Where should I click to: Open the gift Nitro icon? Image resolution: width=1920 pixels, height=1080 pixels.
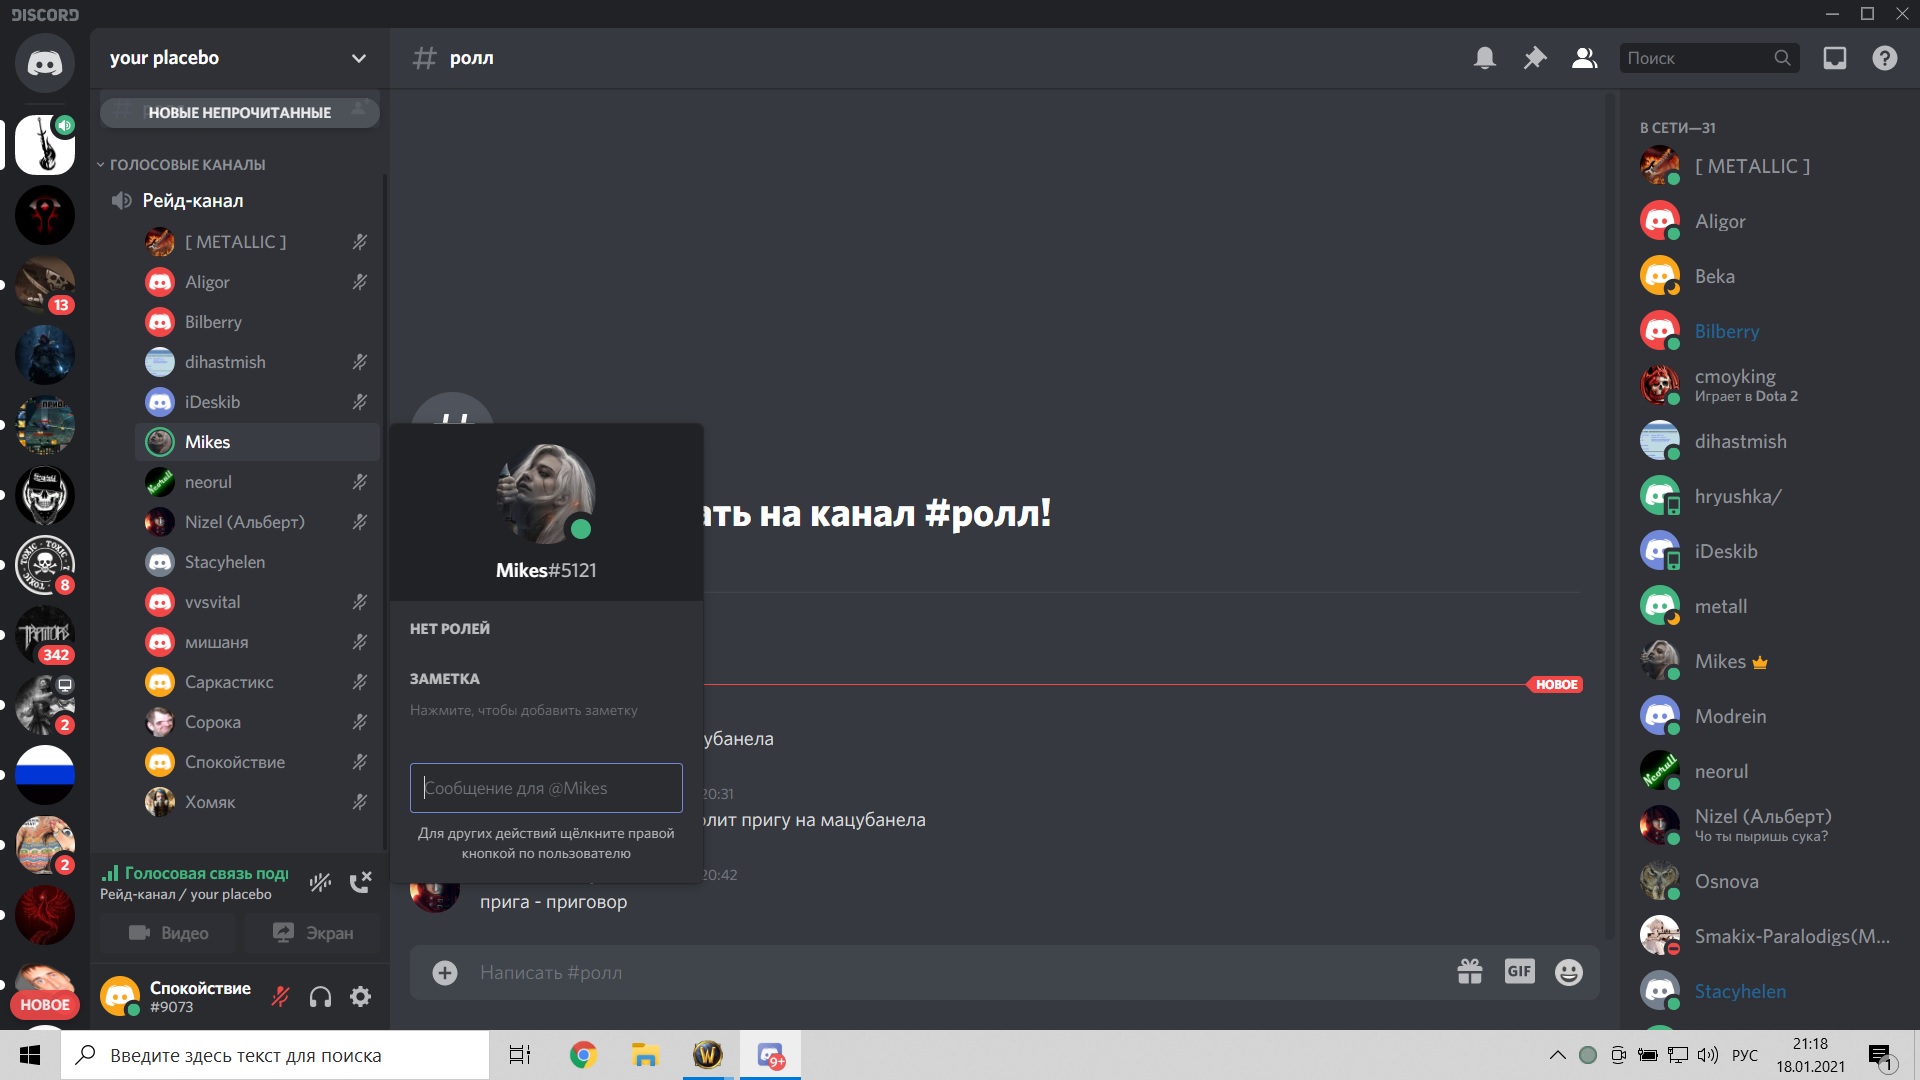coord(1470,971)
